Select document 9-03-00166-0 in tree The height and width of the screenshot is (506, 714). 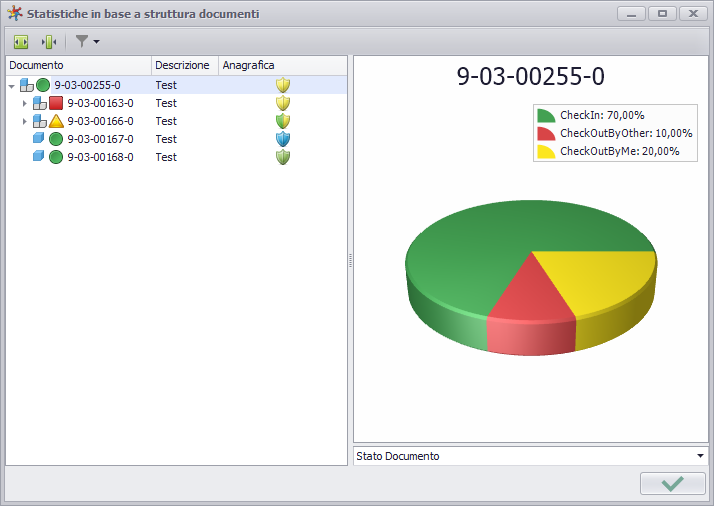(100, 121)
